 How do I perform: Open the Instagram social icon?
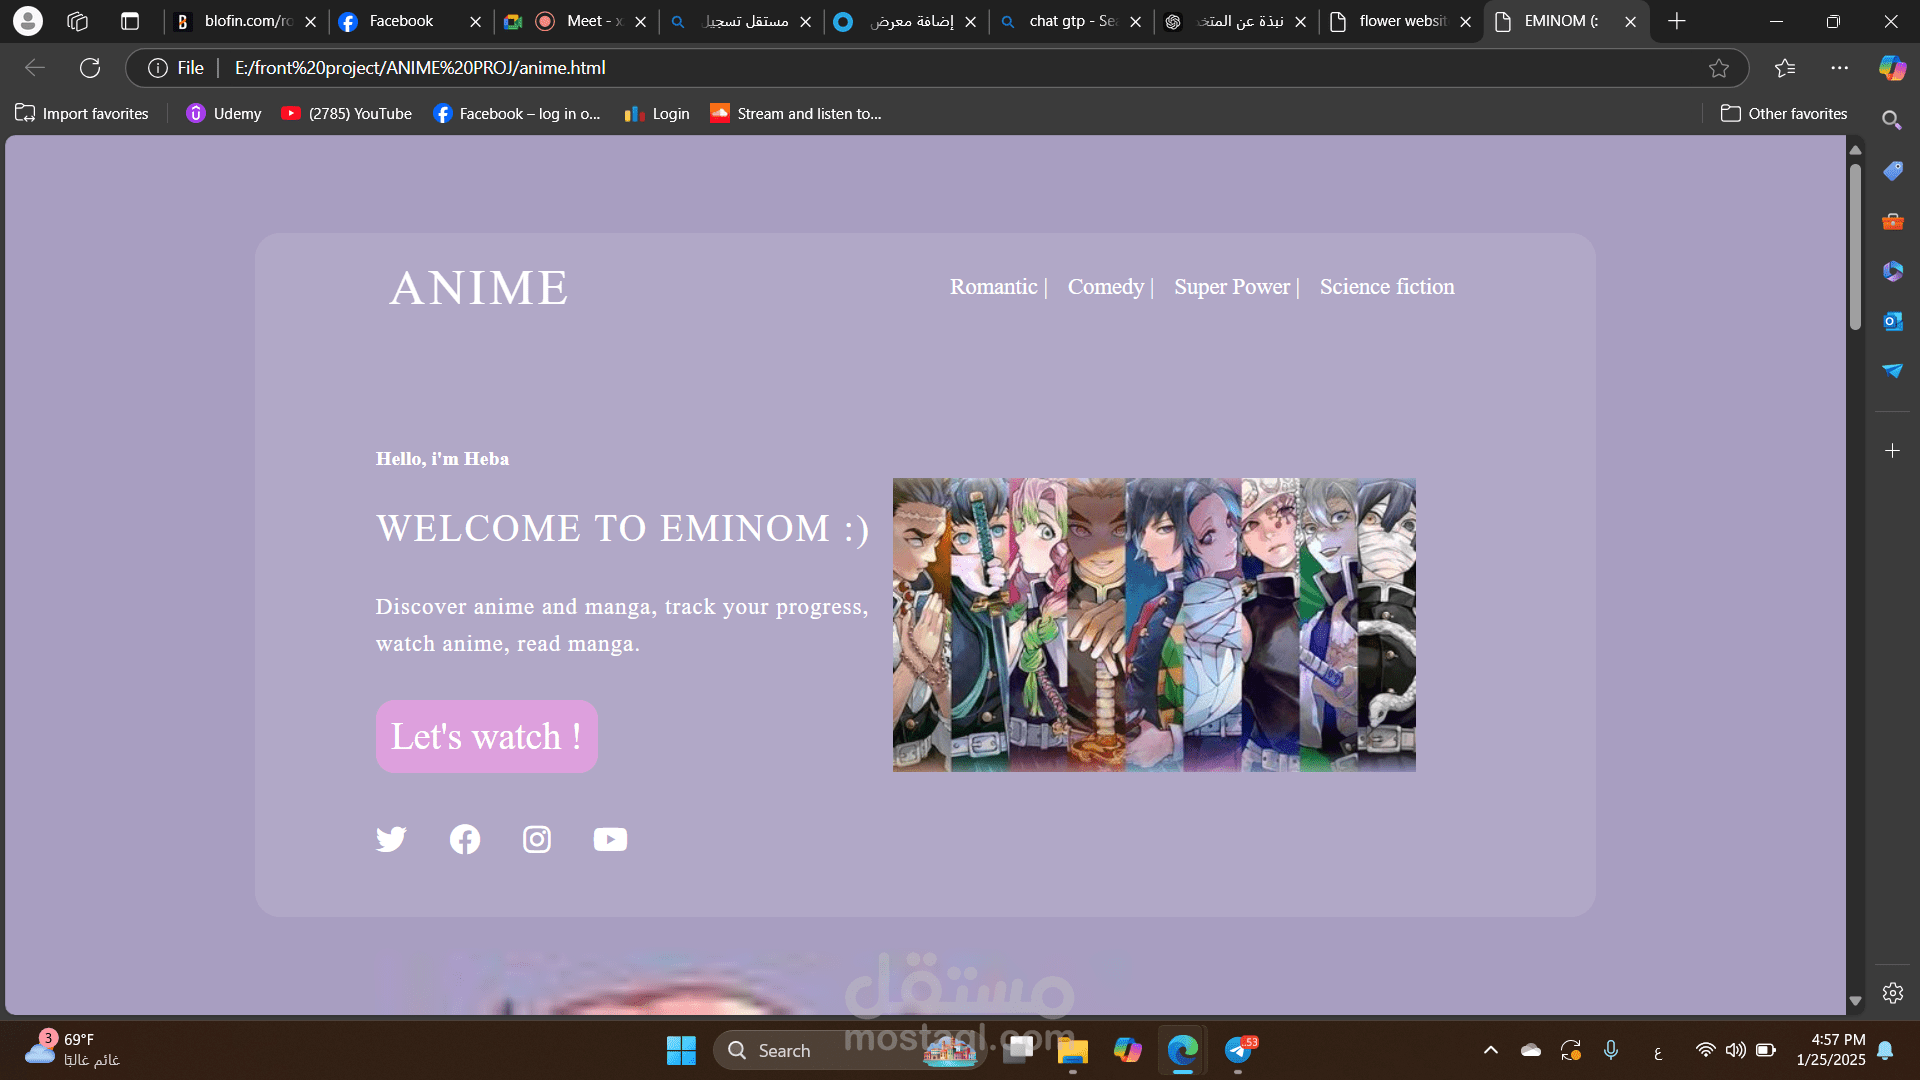537,839
